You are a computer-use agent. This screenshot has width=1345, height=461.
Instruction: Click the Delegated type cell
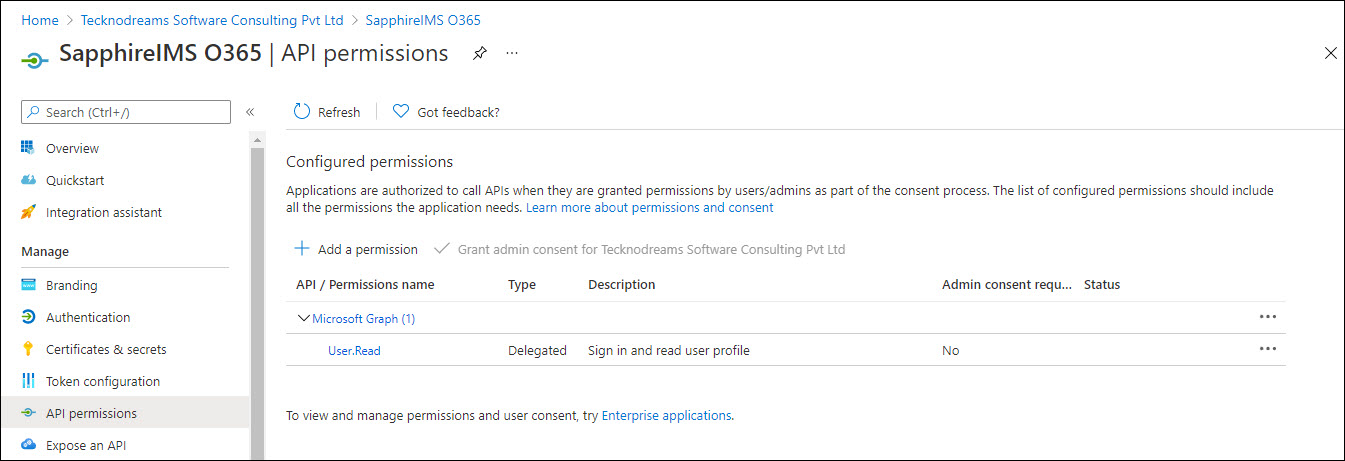tap(537, 350)
